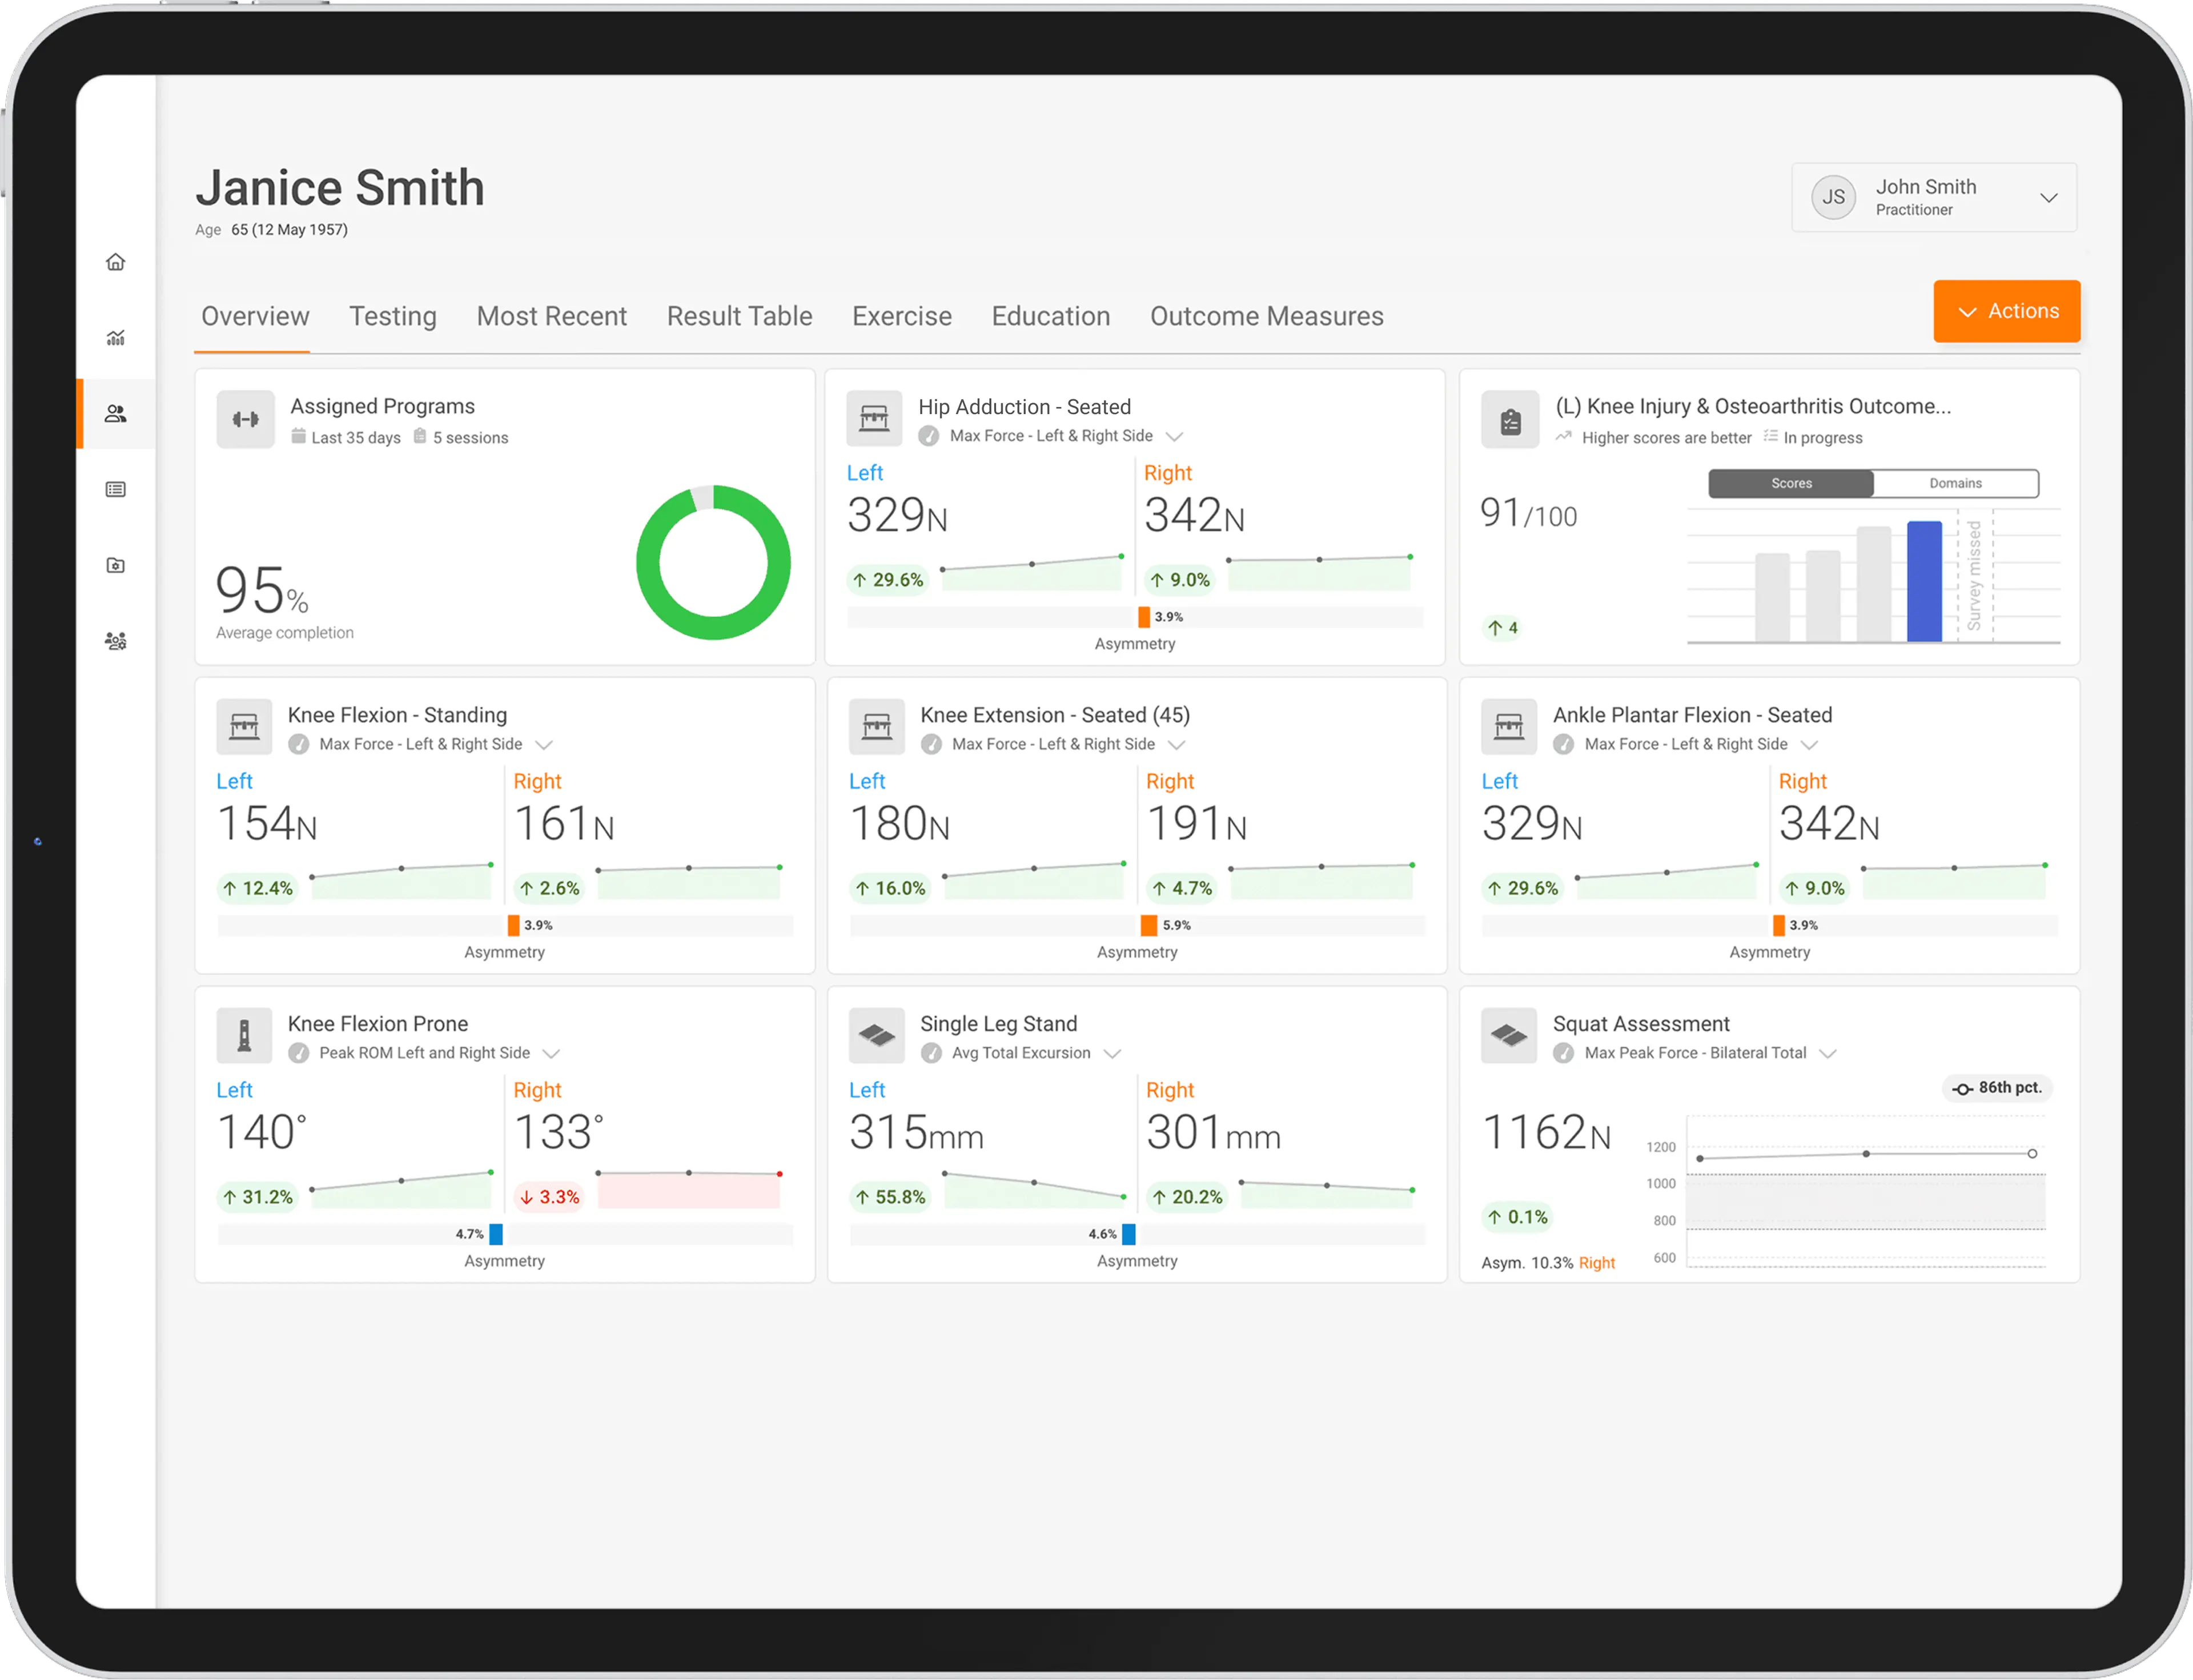This screenshot has width=2193, height=1680.
Task: Click the home icon in sidebar
Action: pos(116,262)
